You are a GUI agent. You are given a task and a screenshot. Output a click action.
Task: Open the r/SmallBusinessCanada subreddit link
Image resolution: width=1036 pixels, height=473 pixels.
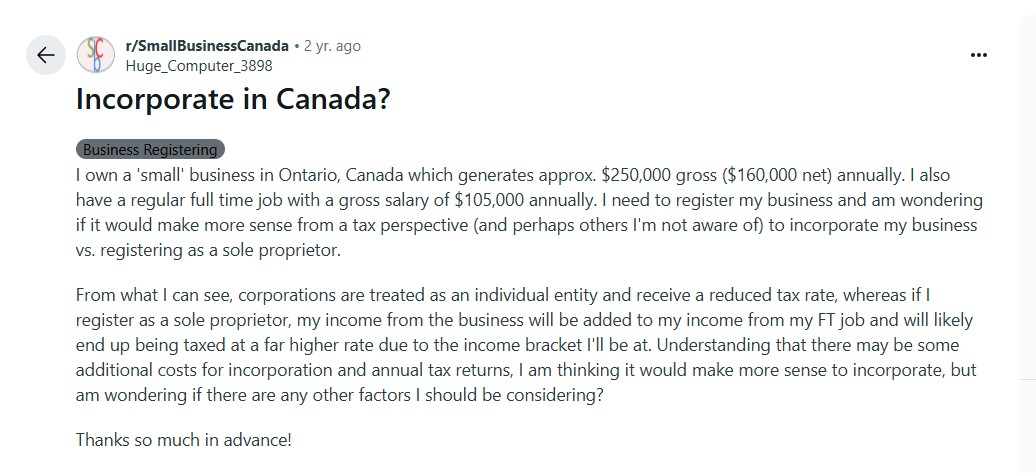[207, 46]
